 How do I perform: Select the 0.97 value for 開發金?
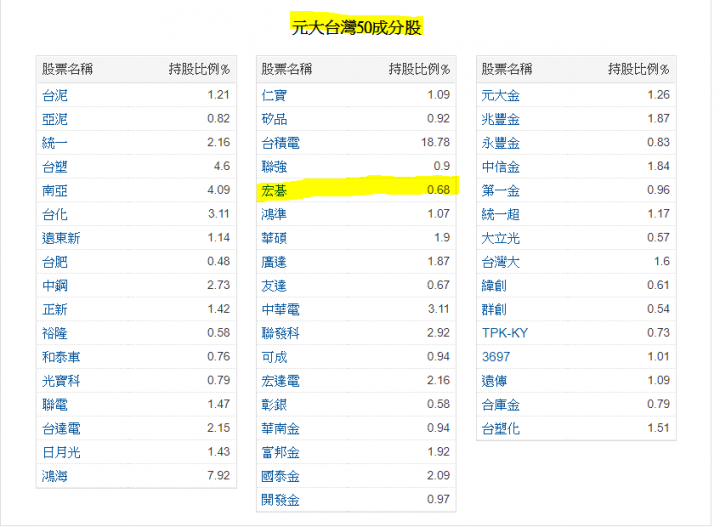click(x=439, y=499)
